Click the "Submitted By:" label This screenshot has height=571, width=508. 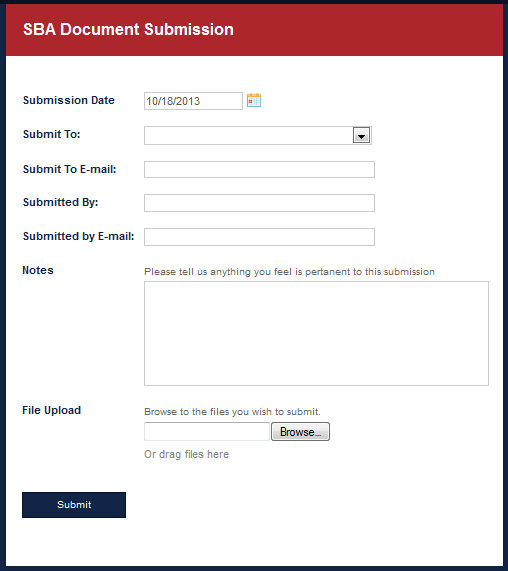coord(60,202)
